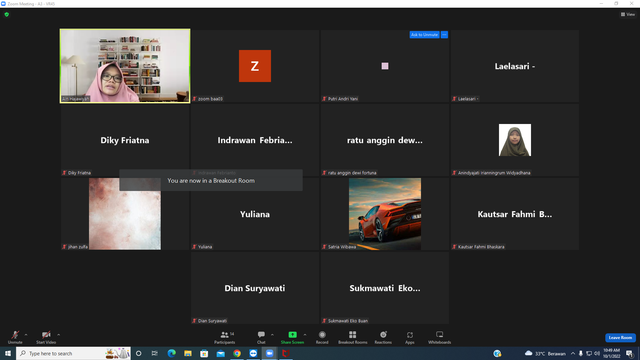Click the Windows taskbar search box
This screenshot has width=640, height=360.
click(73, 353)
